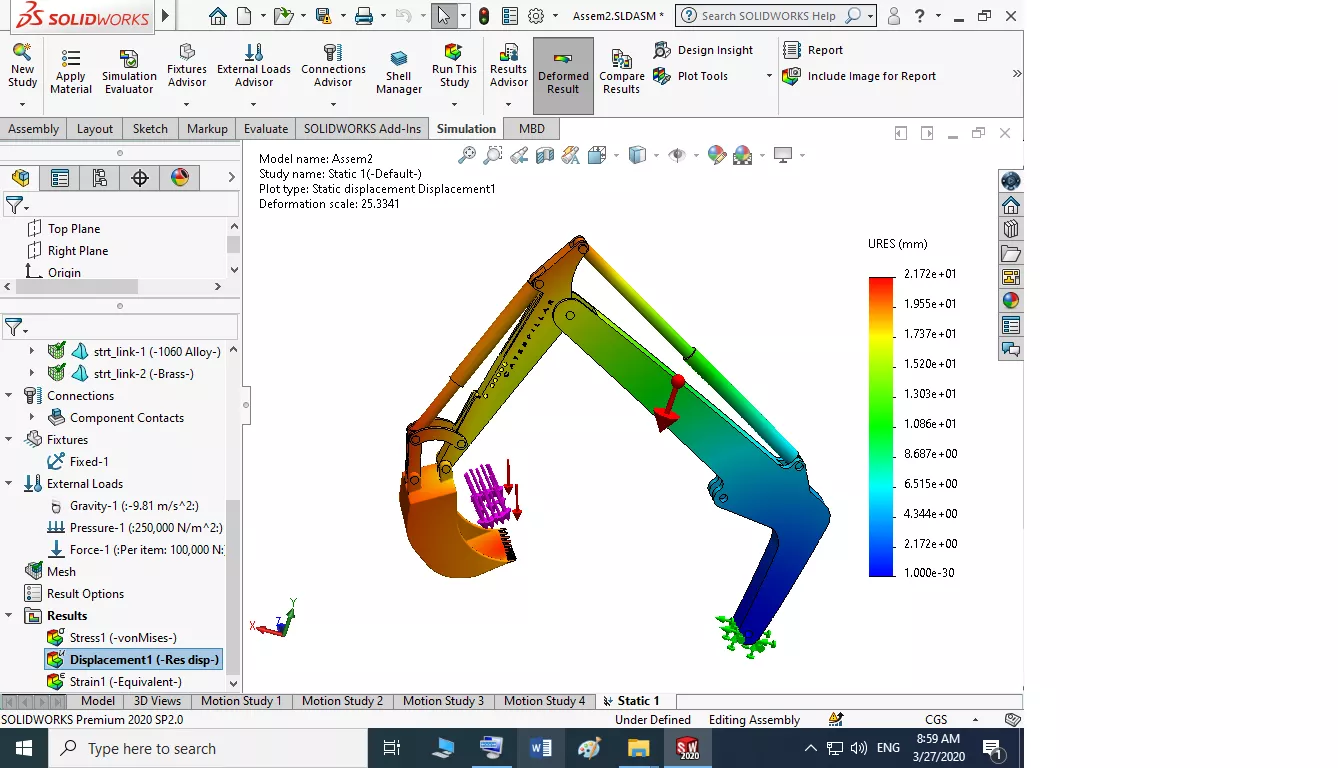Collapse the External Loads tree node

(x=9, y=484)
